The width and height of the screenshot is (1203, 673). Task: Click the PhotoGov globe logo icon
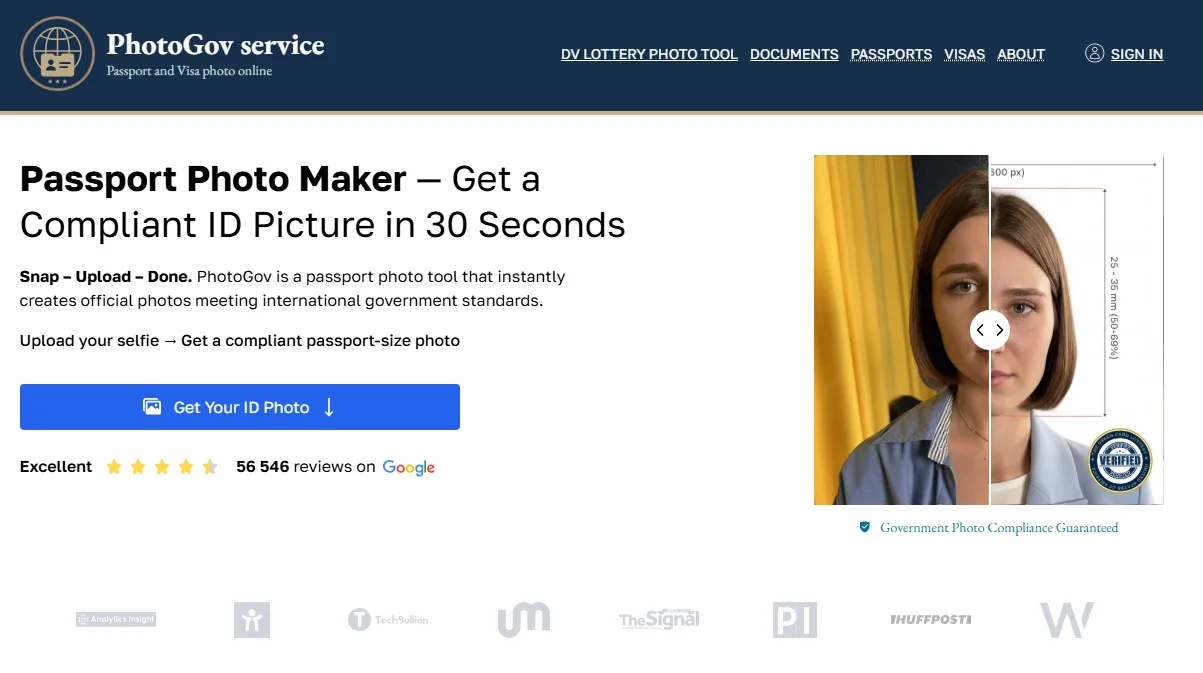coord(57,55)
